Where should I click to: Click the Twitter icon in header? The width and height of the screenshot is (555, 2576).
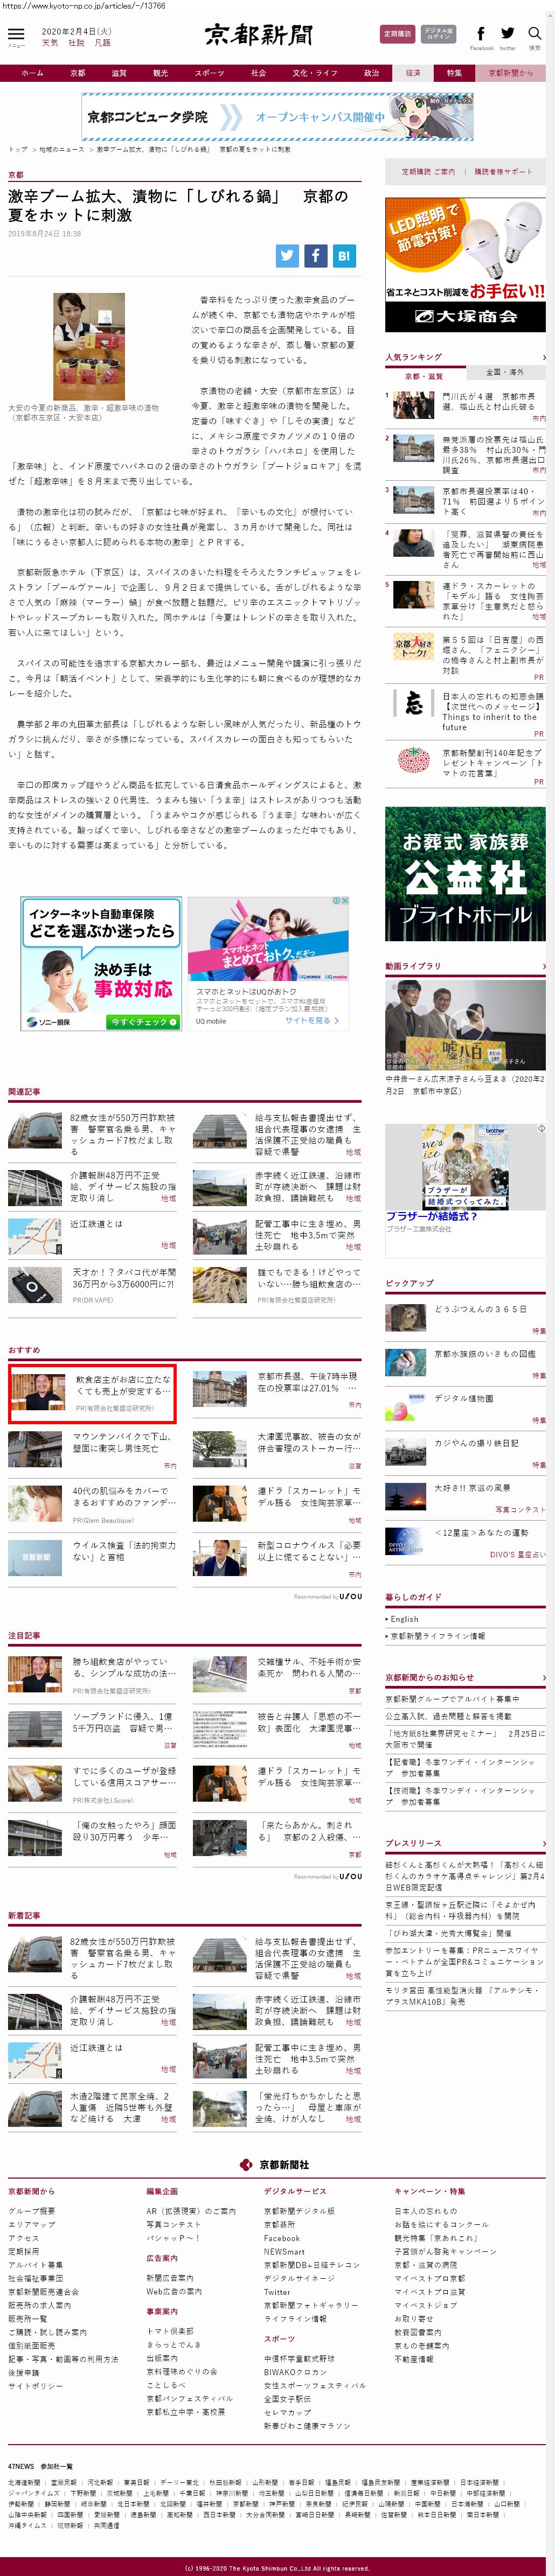tap(507, 34)
